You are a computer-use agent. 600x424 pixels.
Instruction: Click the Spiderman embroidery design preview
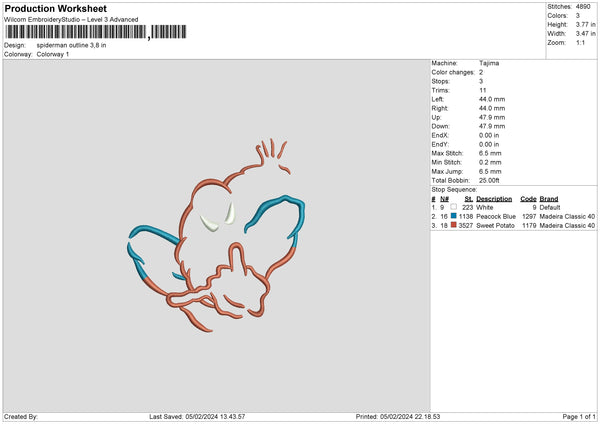(216, 235)
